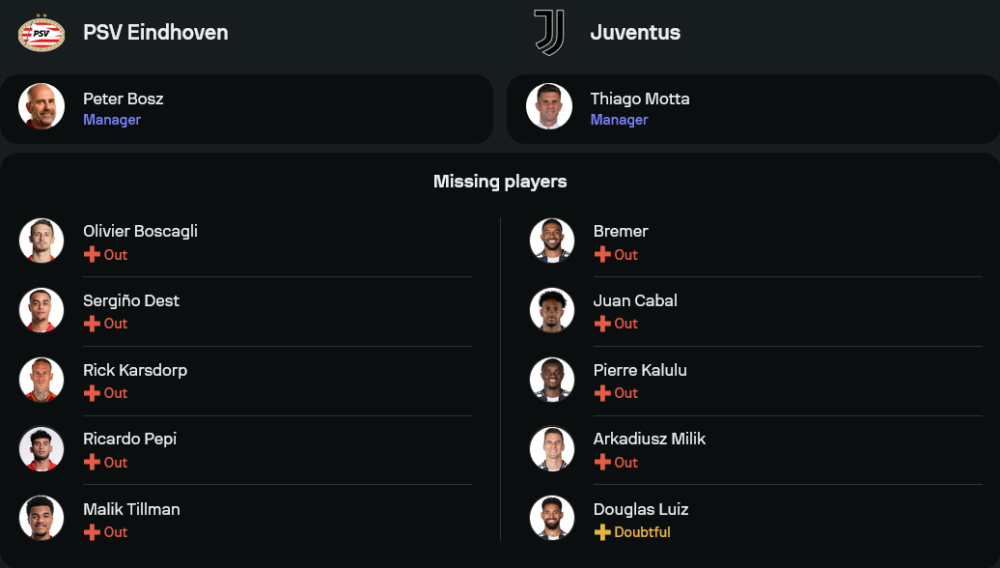Screen dimensions: 1000x568
Task: Click the Missing players section heading
Action: [500, 182]
